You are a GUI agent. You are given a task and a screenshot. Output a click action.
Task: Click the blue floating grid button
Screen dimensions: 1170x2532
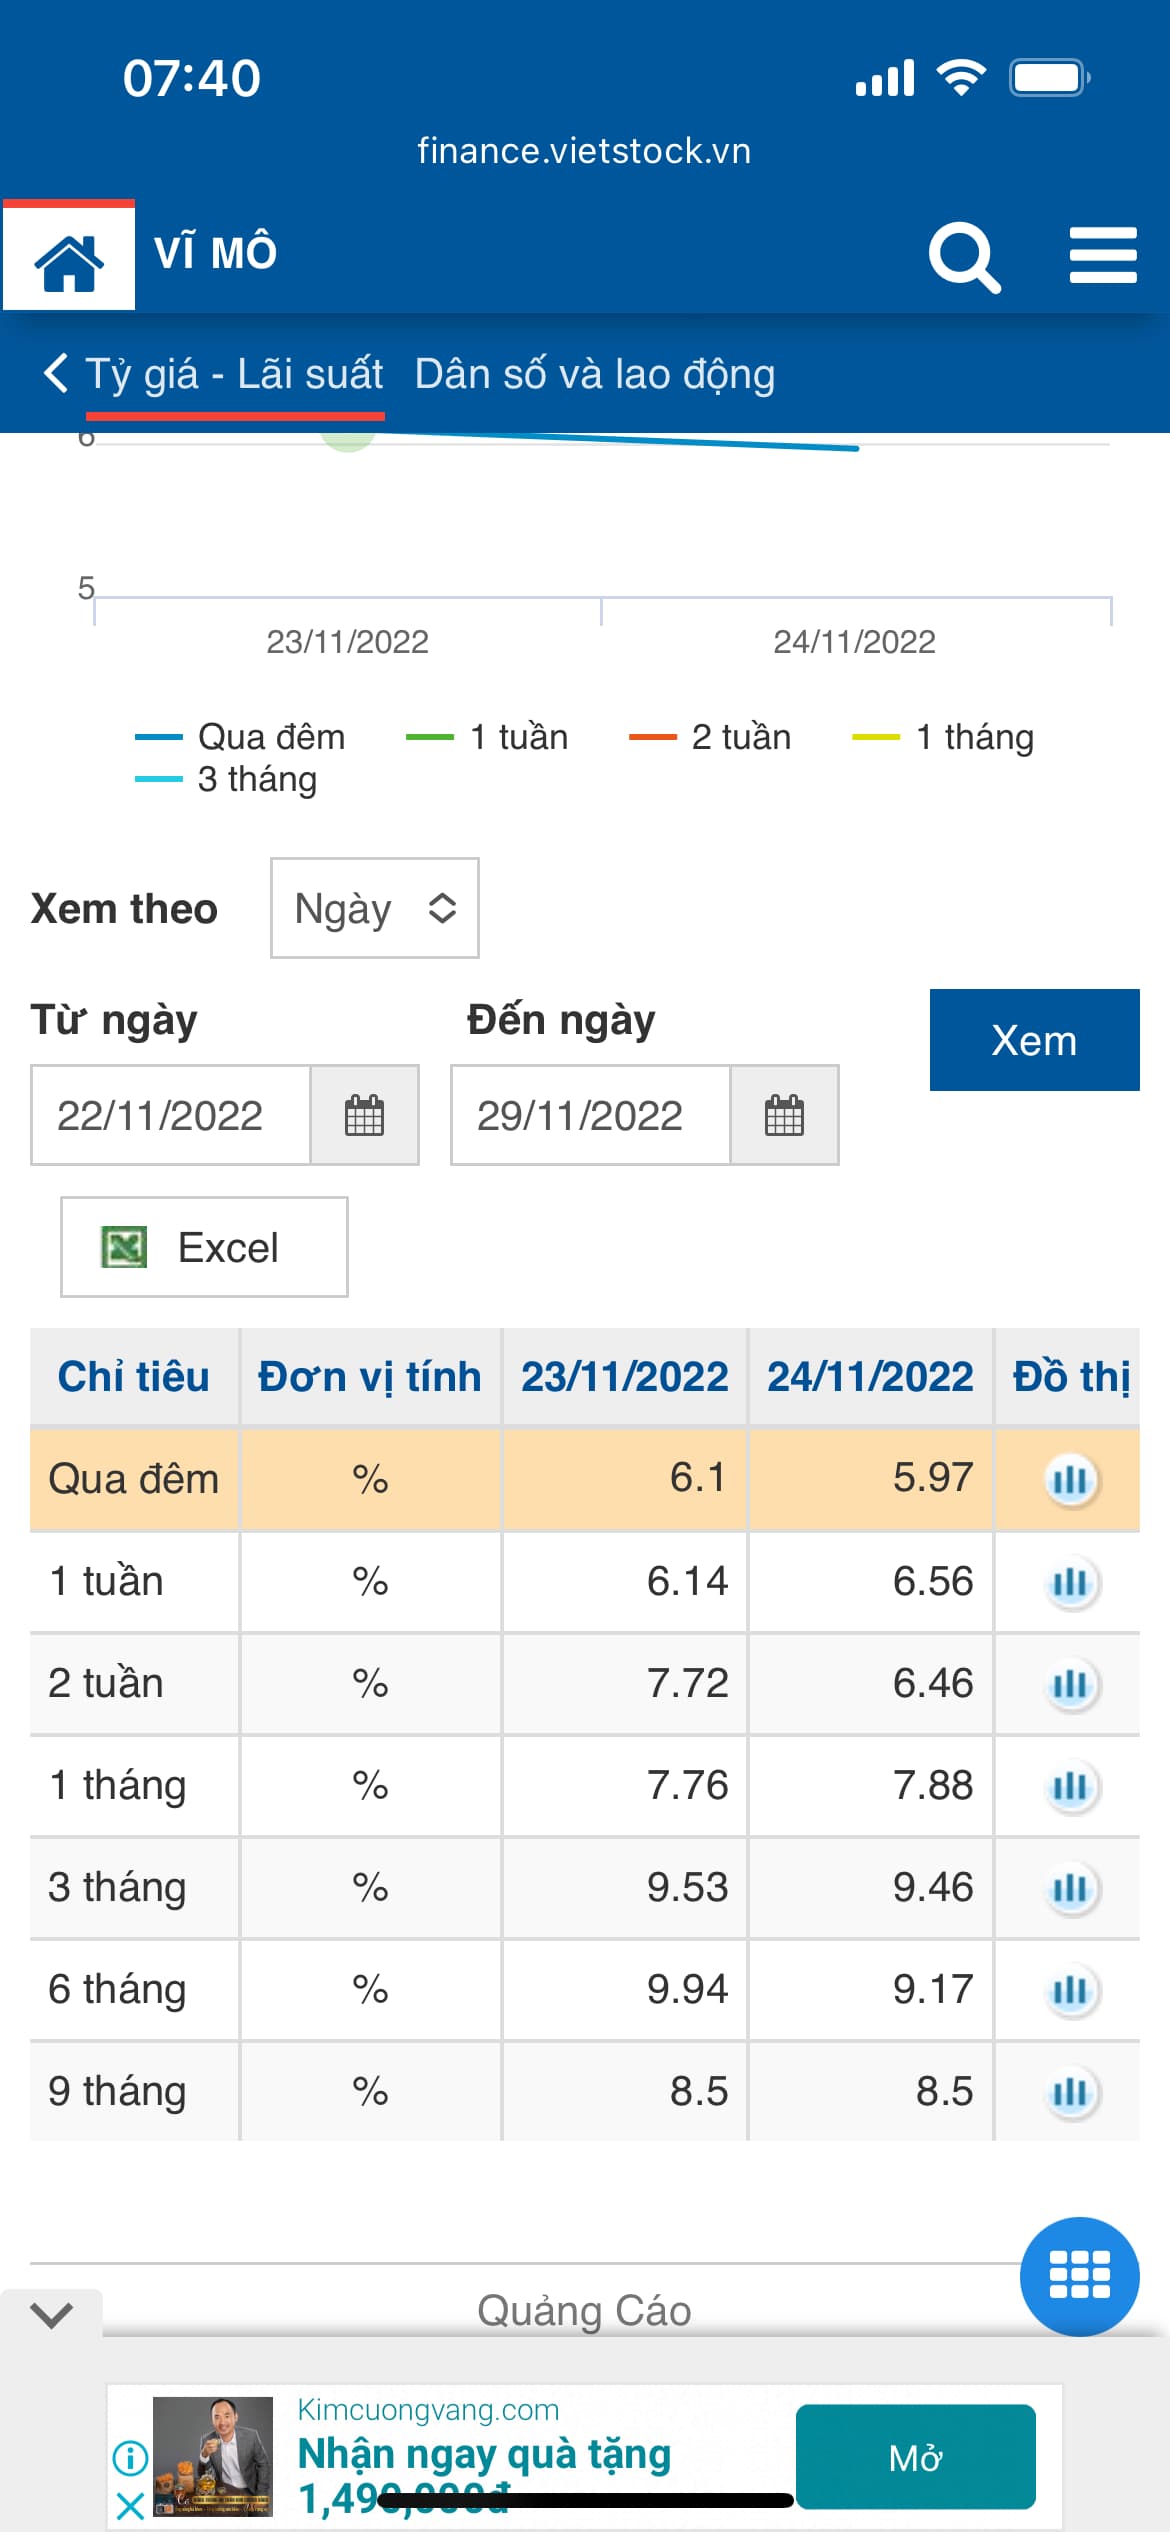click(x=1079, y=2276)
